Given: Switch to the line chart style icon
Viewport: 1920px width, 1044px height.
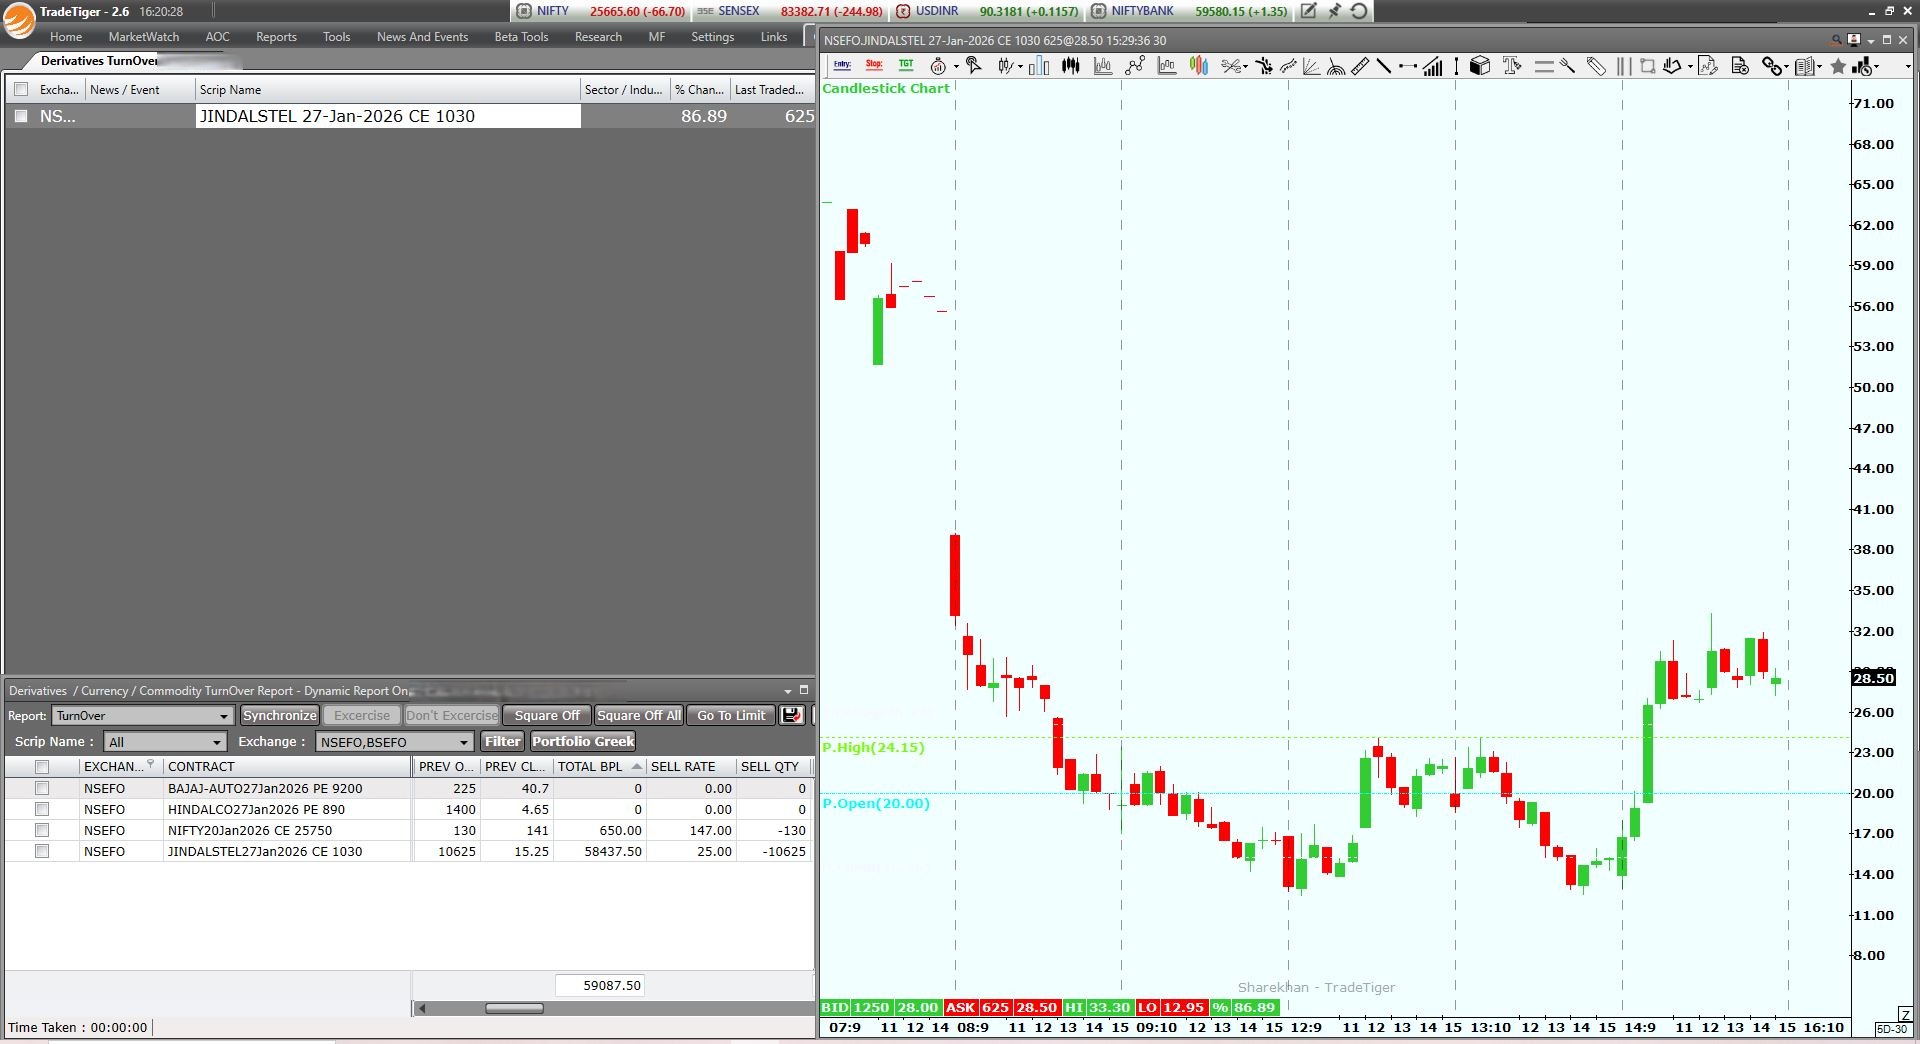Looking at the screenshot, I should coord(1134,66).
